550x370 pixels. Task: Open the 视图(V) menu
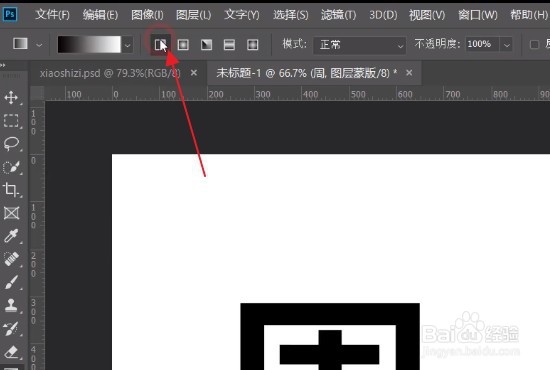[x=427, y=15]
